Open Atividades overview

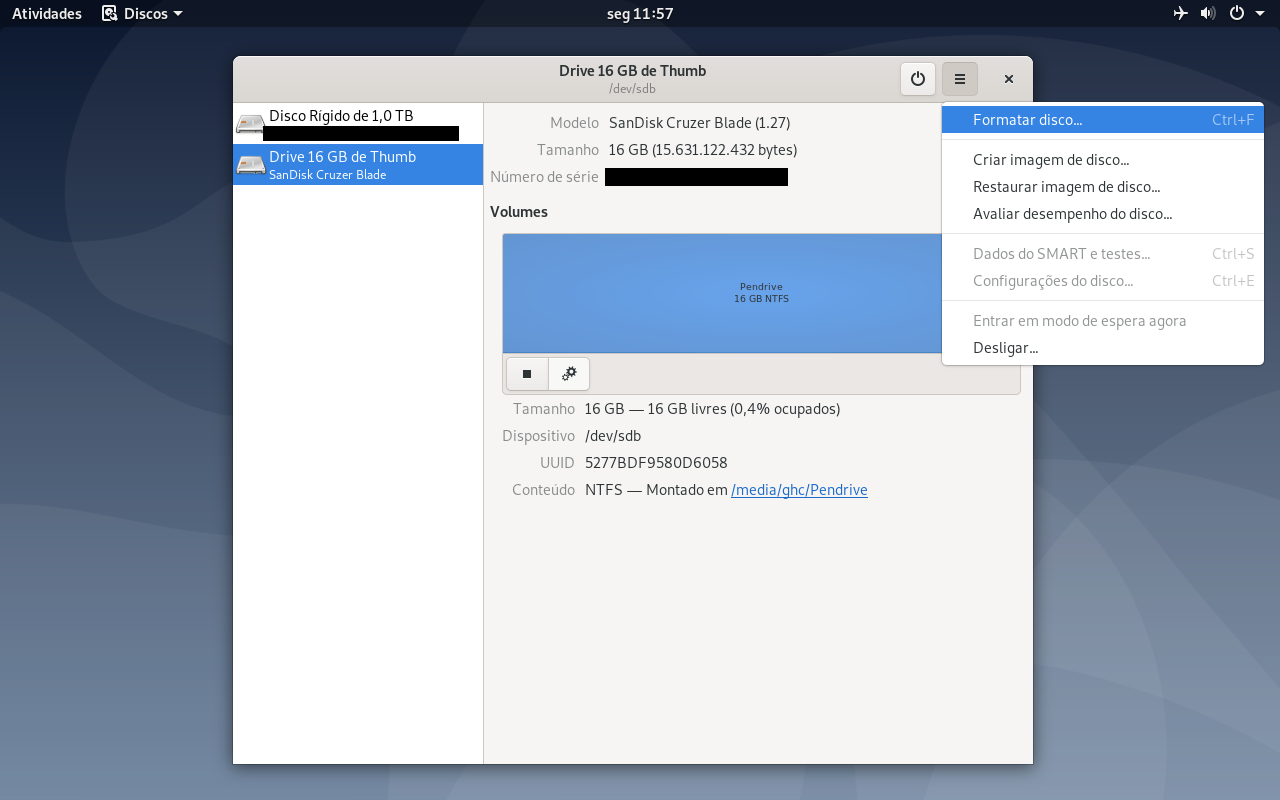[47, 14]
